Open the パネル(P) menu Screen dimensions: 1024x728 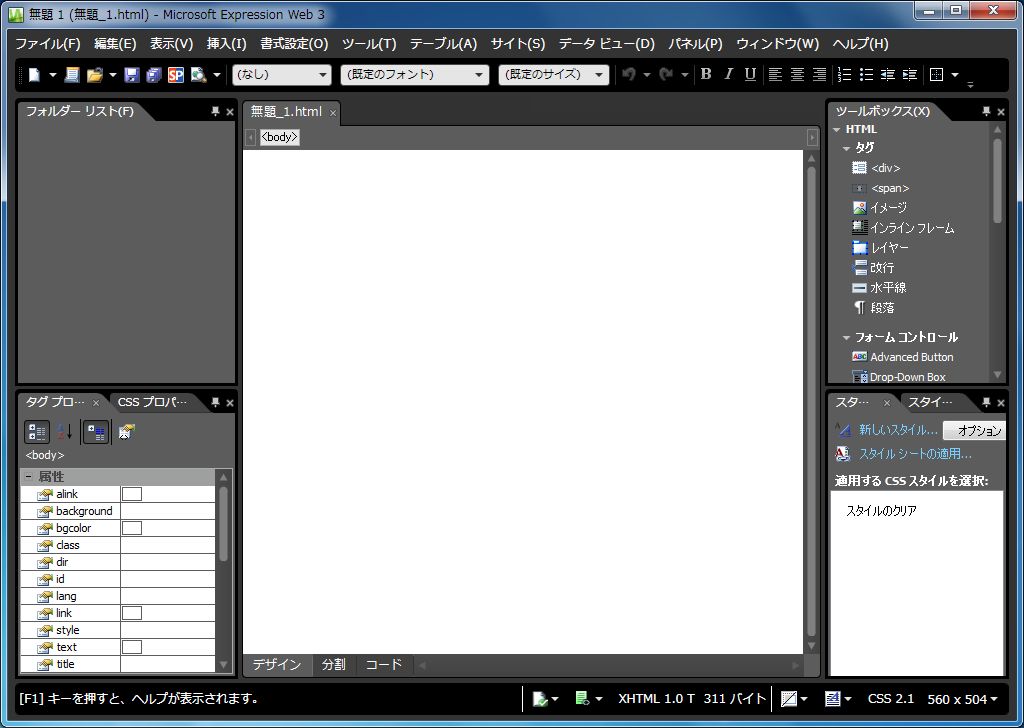tap(696, 44)
